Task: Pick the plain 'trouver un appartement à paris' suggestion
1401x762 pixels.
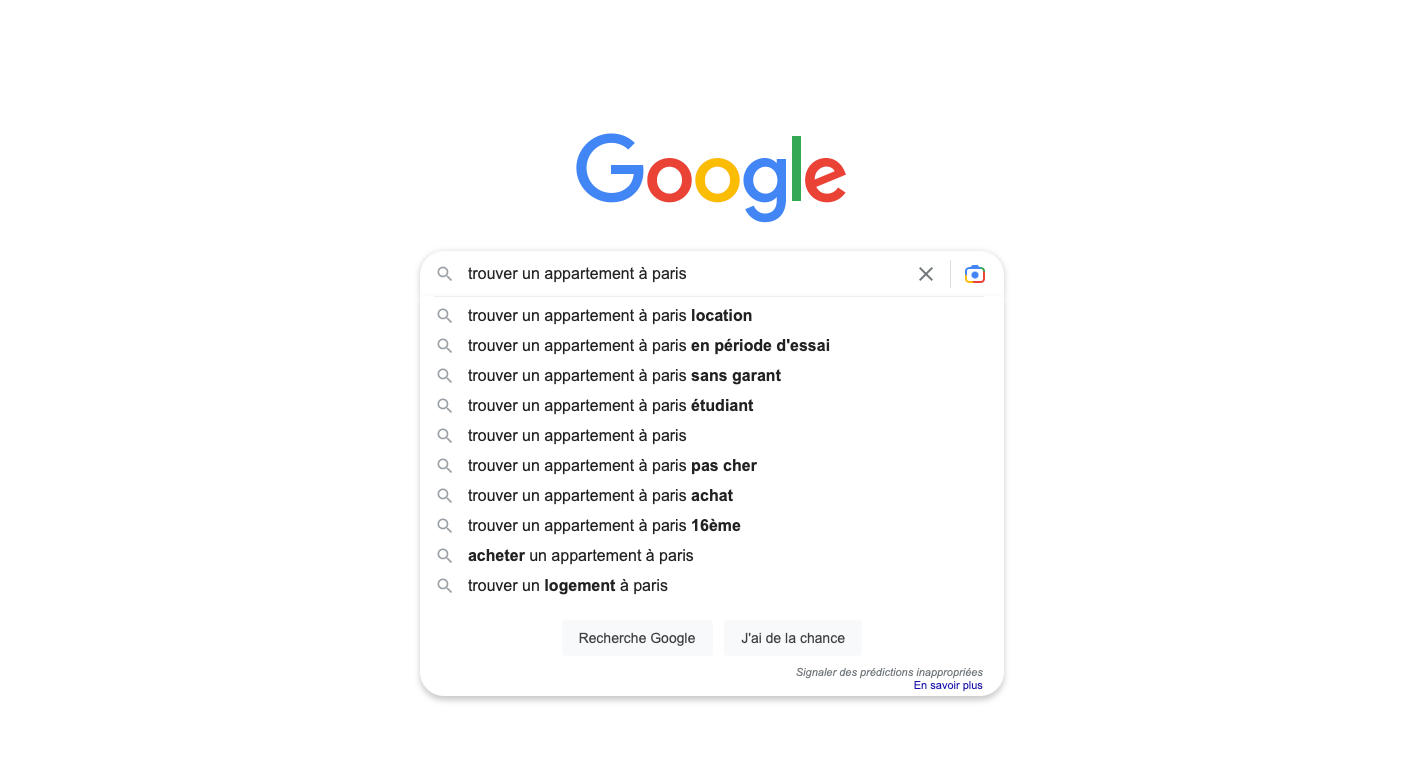Action: click(x=712, y=436)
